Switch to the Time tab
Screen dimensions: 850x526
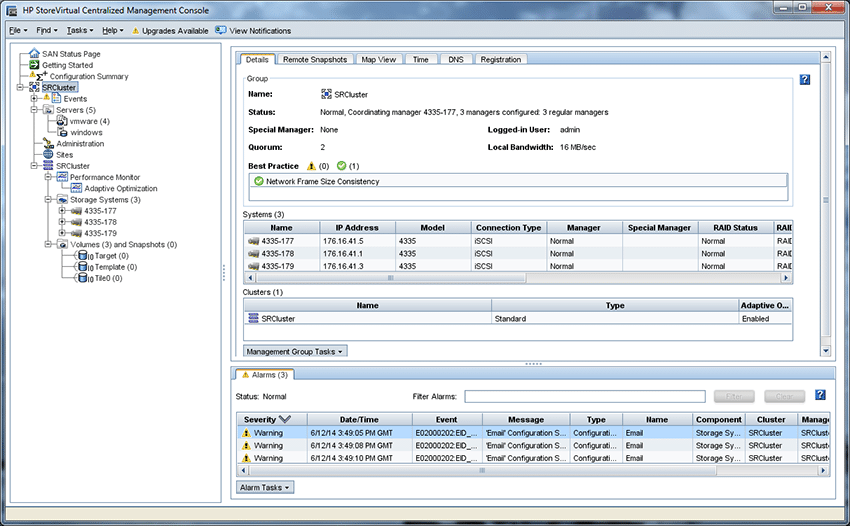[x=421, y=59]
